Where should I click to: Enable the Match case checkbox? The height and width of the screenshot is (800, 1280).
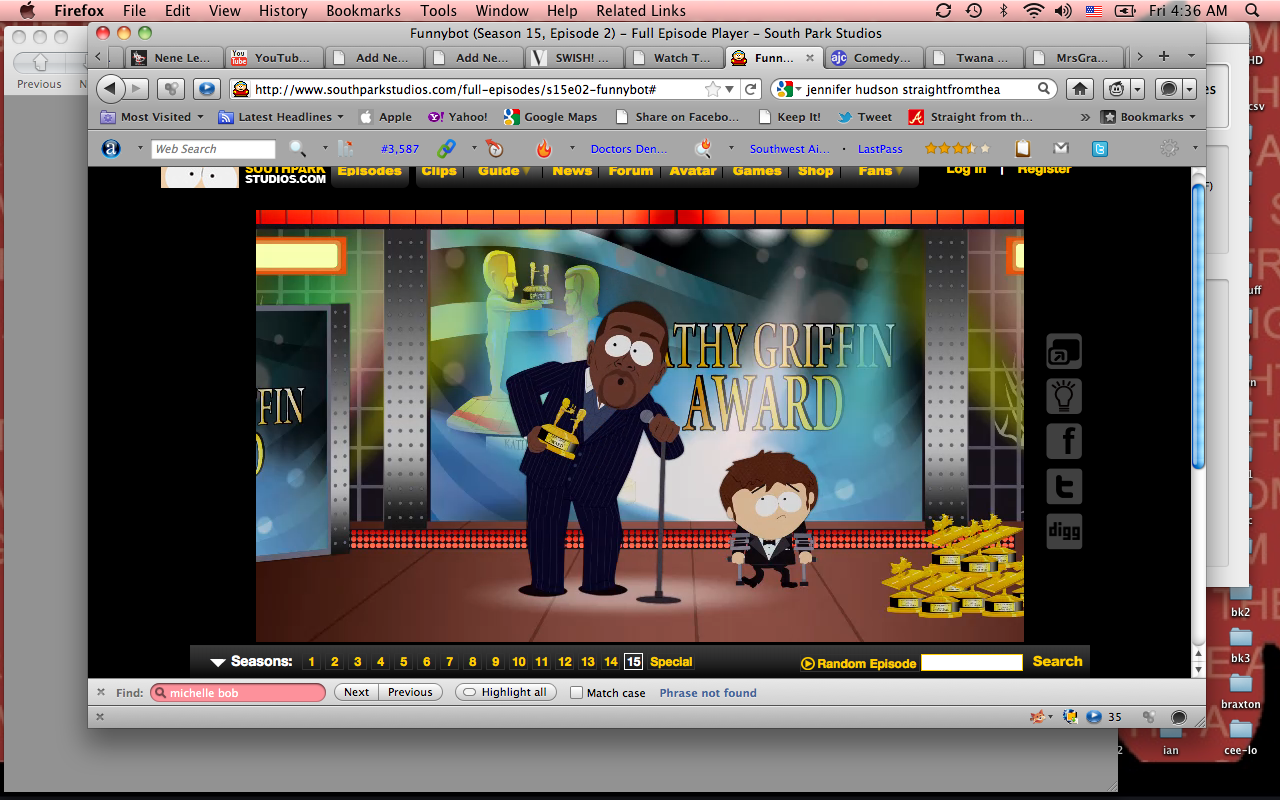pos(576,692)
